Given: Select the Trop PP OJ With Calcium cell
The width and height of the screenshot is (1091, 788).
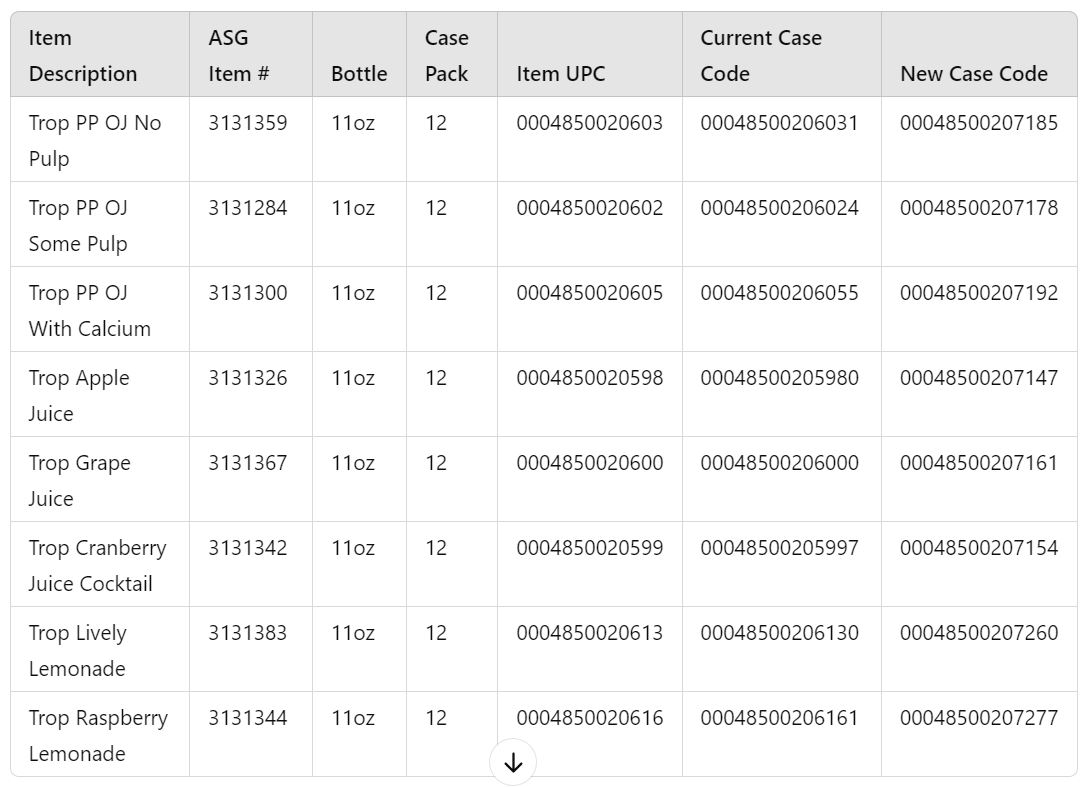Looking at the screenshot, I should point(90,310).
